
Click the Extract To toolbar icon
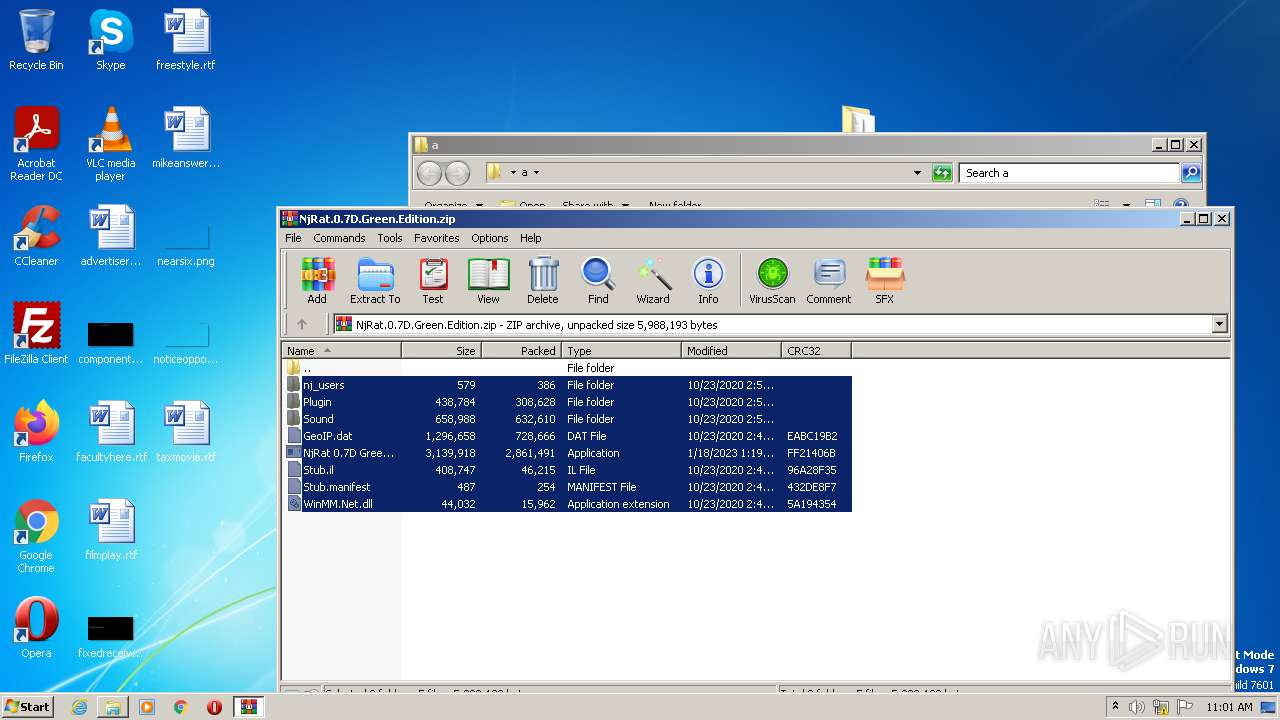pos(375,280)
